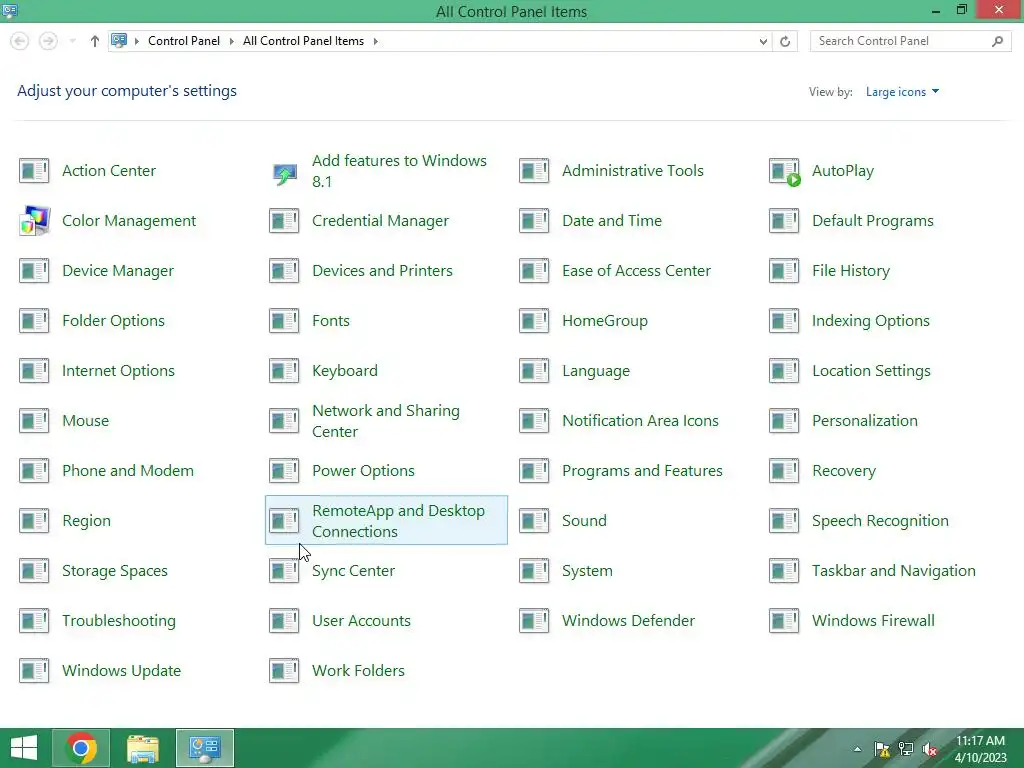This screenshot has height=768, width=1024.
Task: Click the search magnifier button
Action: [997, 41]
